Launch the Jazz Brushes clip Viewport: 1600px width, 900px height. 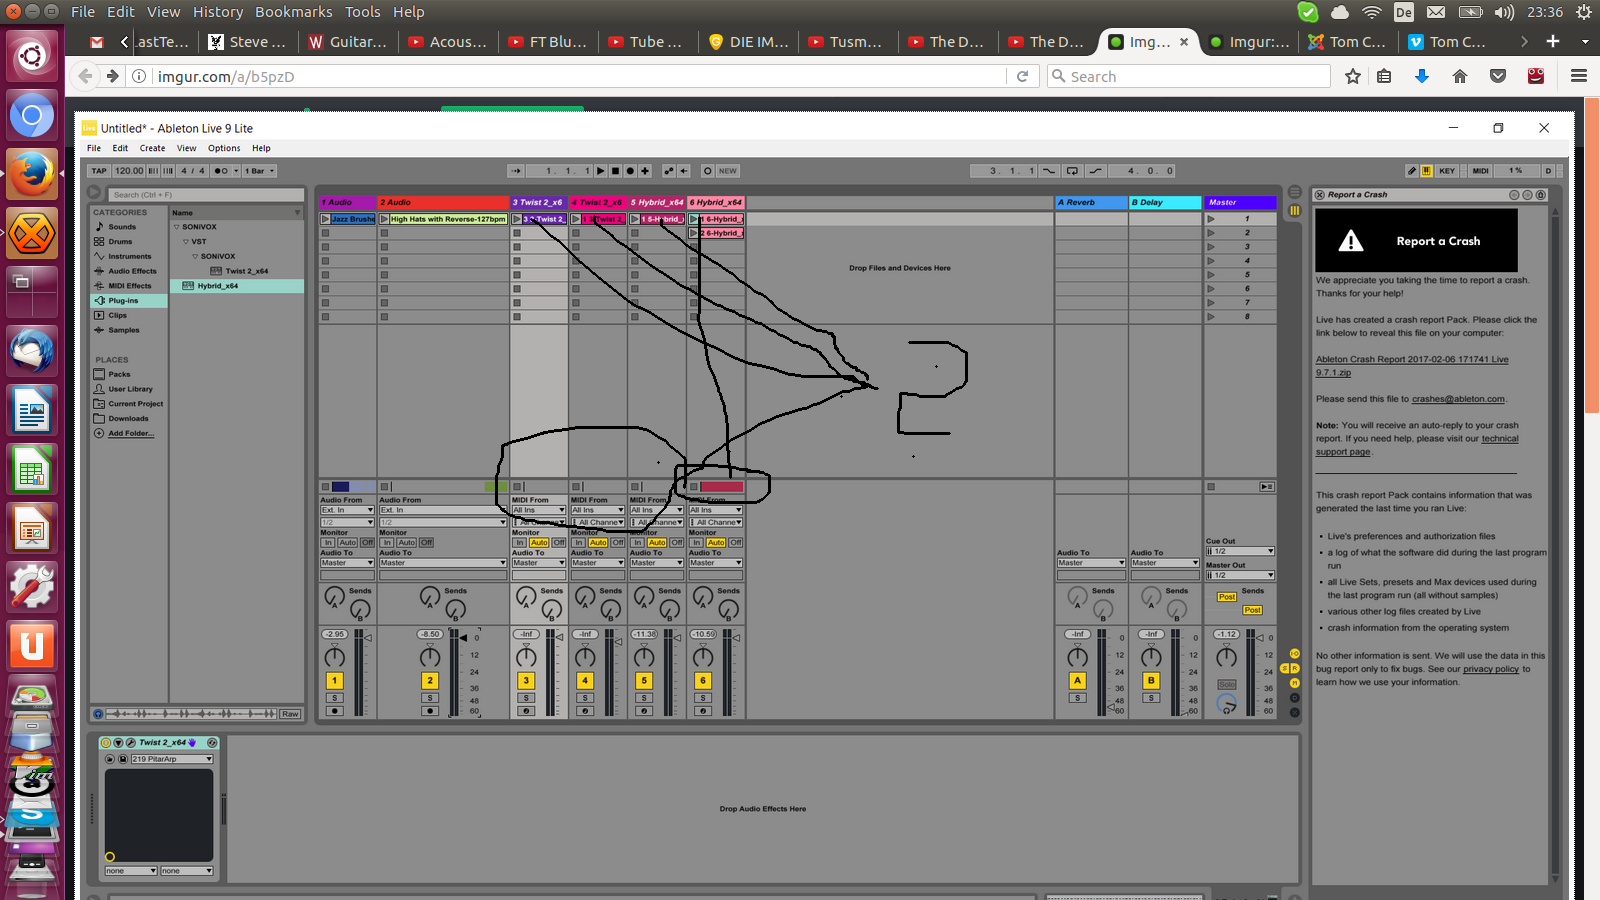tap(325, 219)
